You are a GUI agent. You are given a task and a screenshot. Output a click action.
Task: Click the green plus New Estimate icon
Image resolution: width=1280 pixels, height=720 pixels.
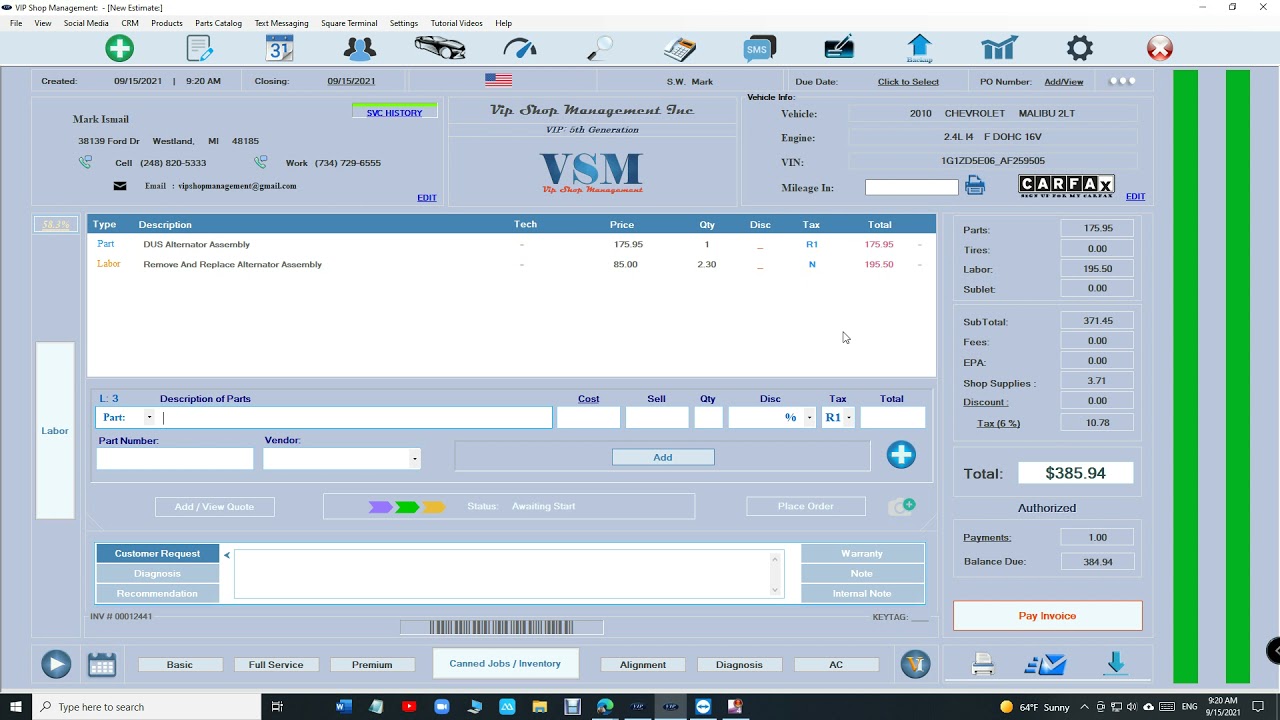119,48
